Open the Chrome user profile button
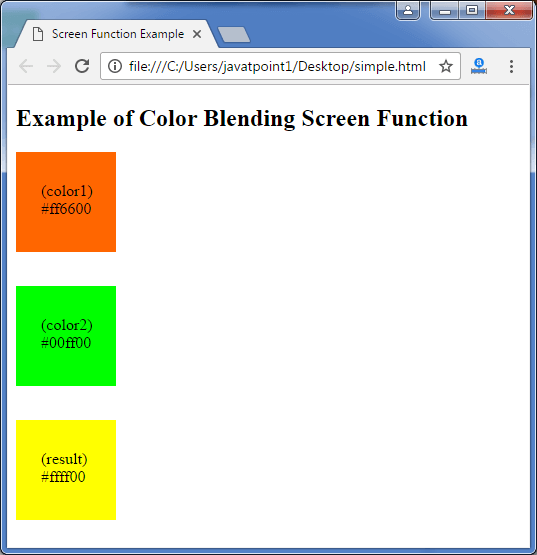The width and height of the screenshot is (537, 555). (408, 10)
